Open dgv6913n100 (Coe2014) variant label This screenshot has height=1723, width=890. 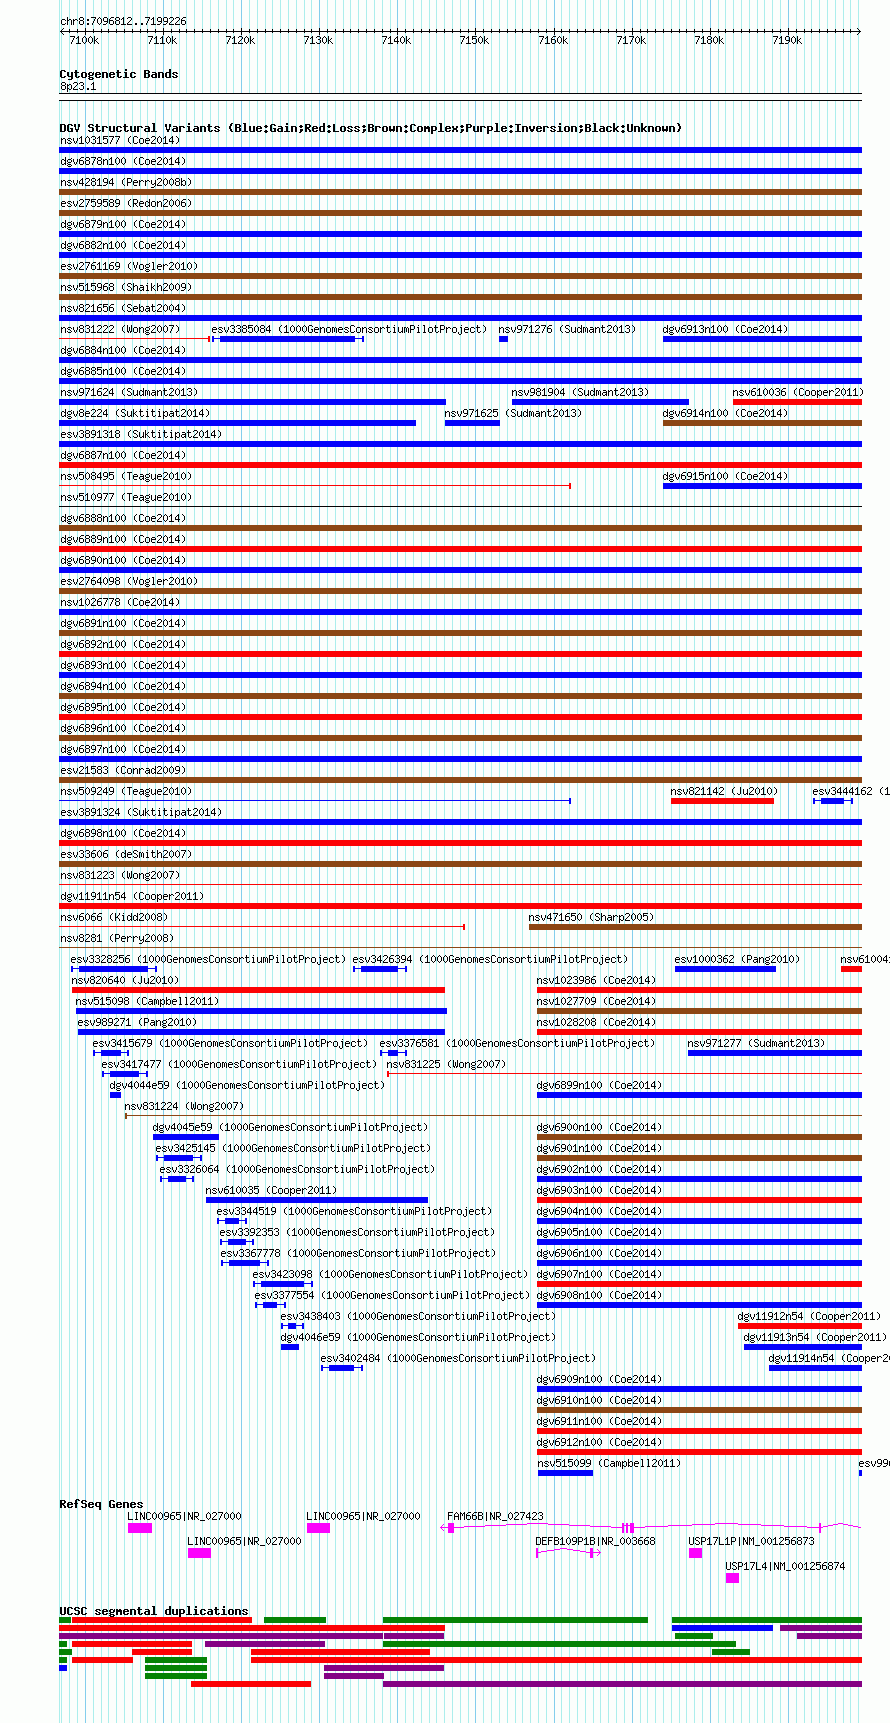click(725, 329)
